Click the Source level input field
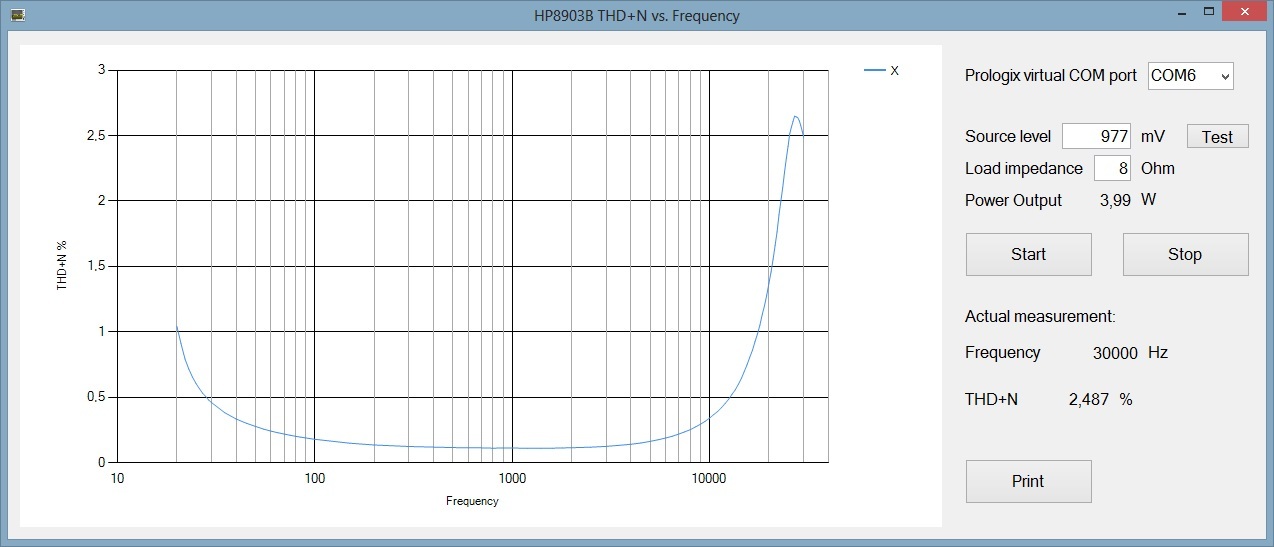Screen dimensions: 1274x547 (1096, 137)
